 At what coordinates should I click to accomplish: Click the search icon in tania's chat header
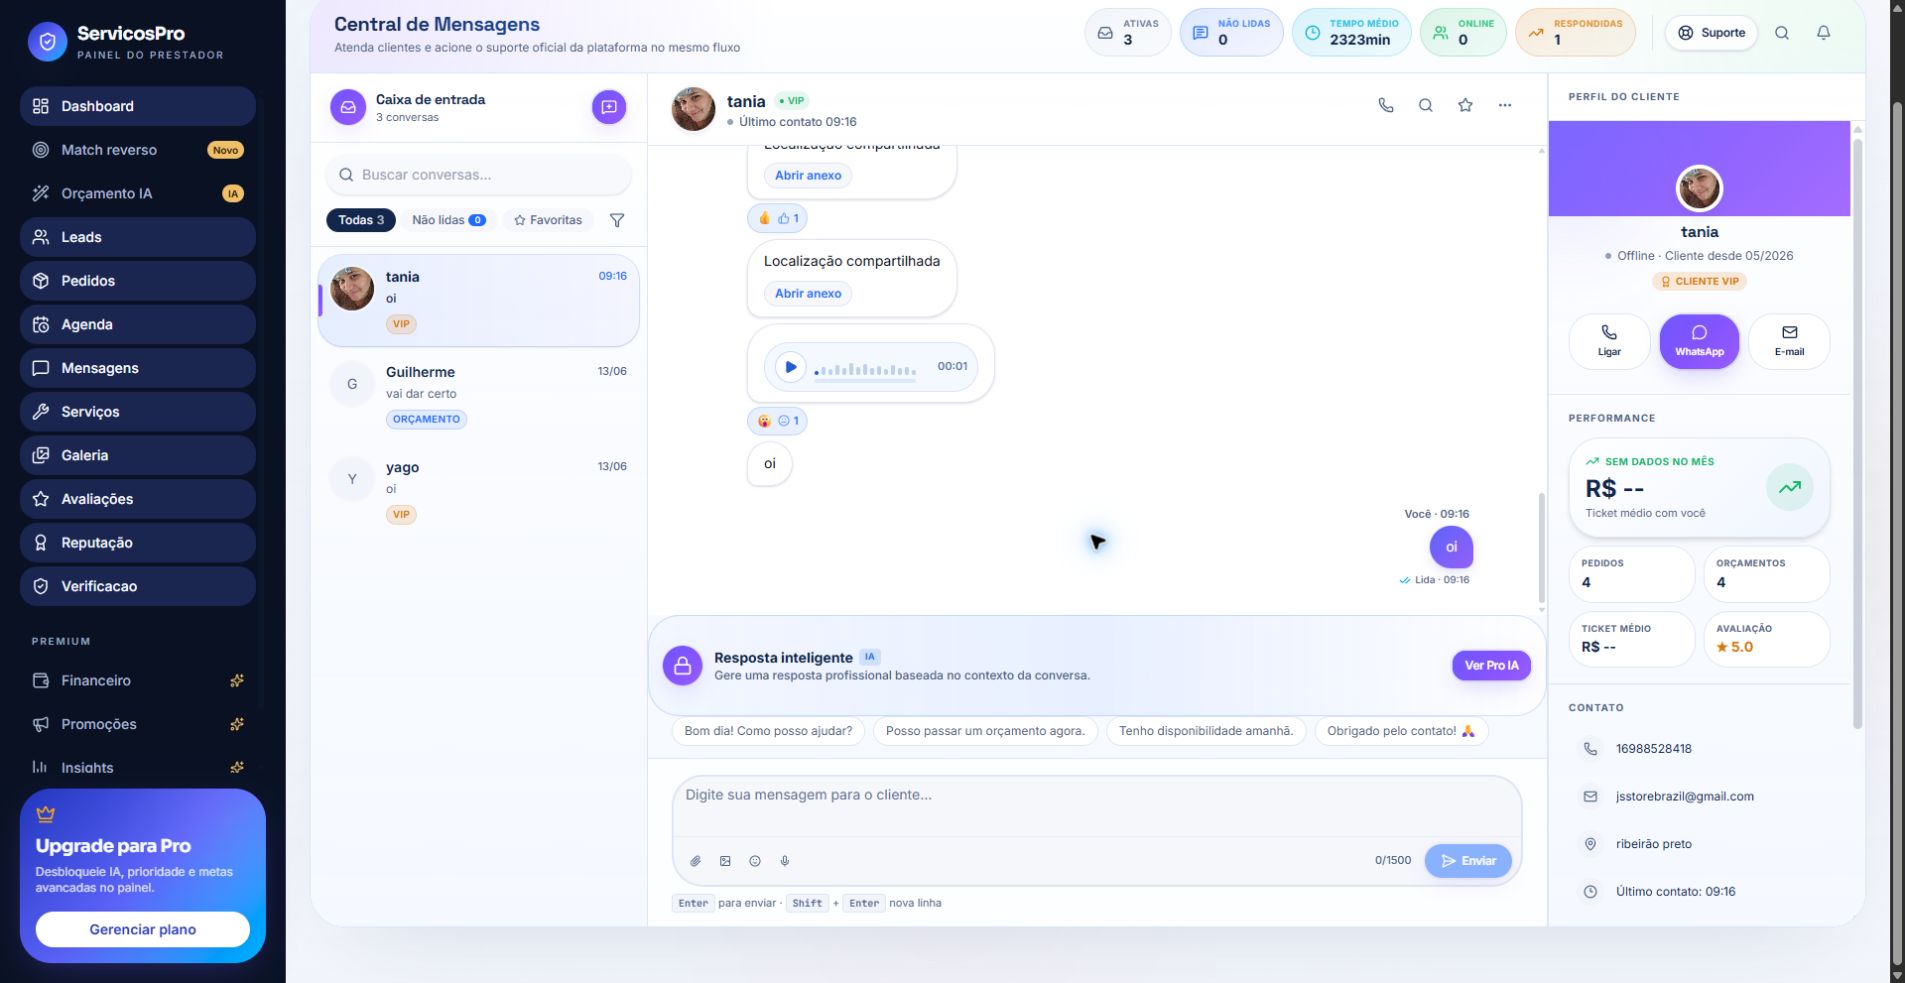(1426, 105)
